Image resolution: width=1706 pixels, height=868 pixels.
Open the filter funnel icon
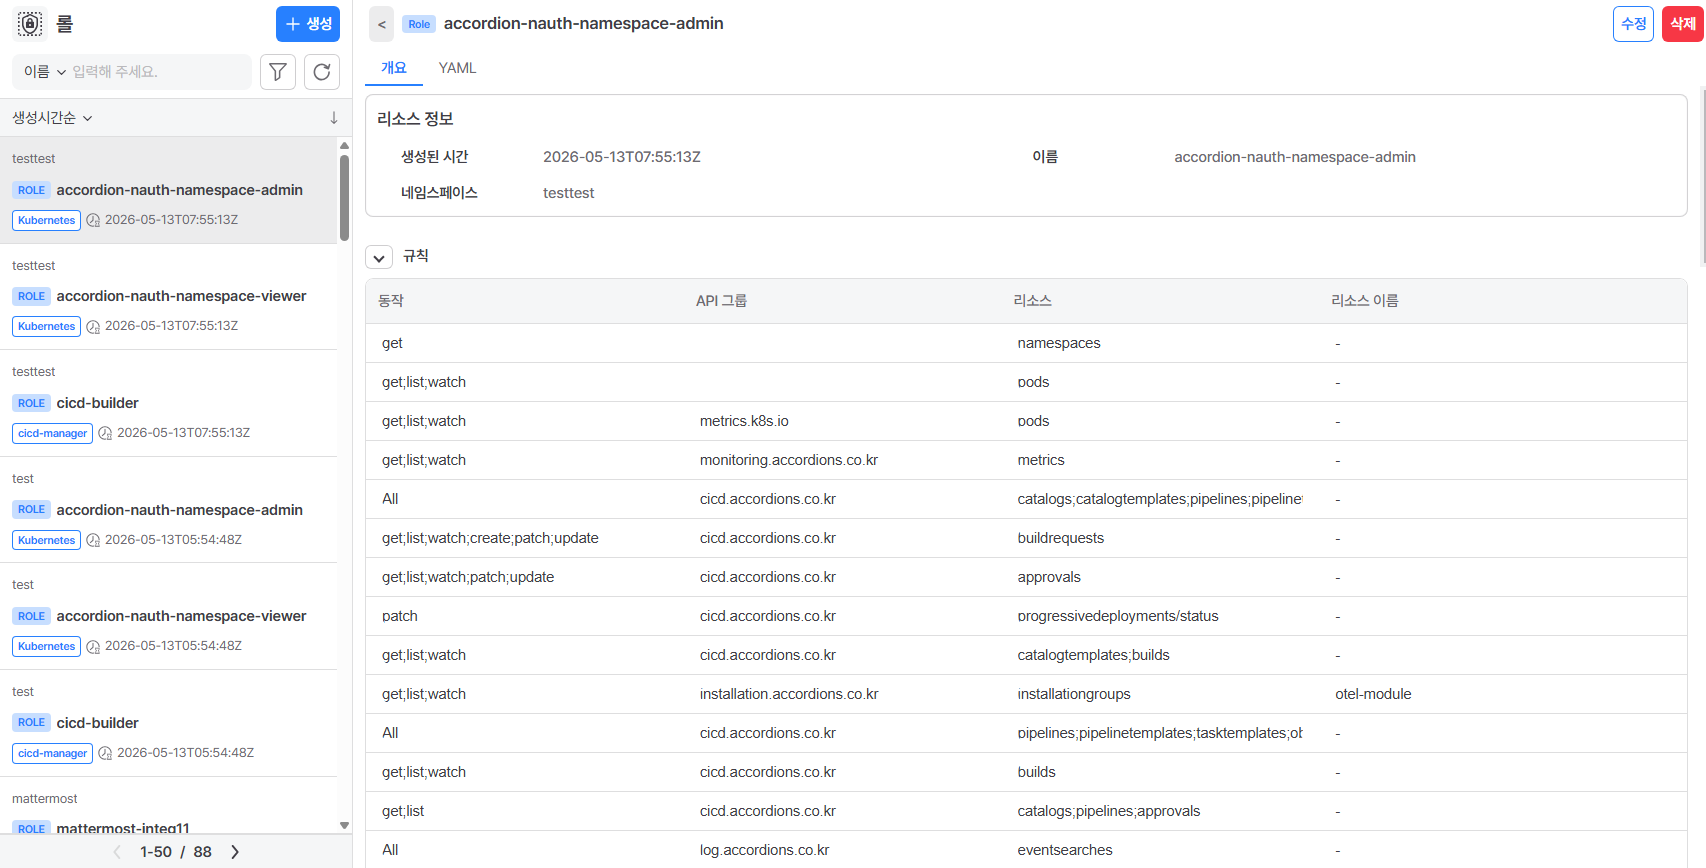[x=278, y=72]
